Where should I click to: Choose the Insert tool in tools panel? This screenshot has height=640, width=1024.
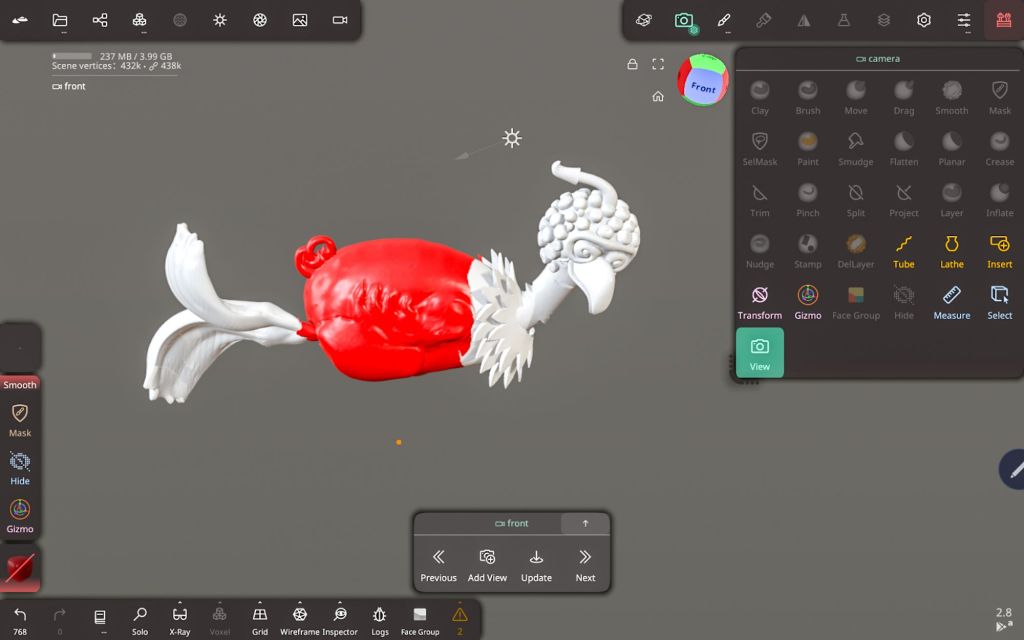point(999,250)
